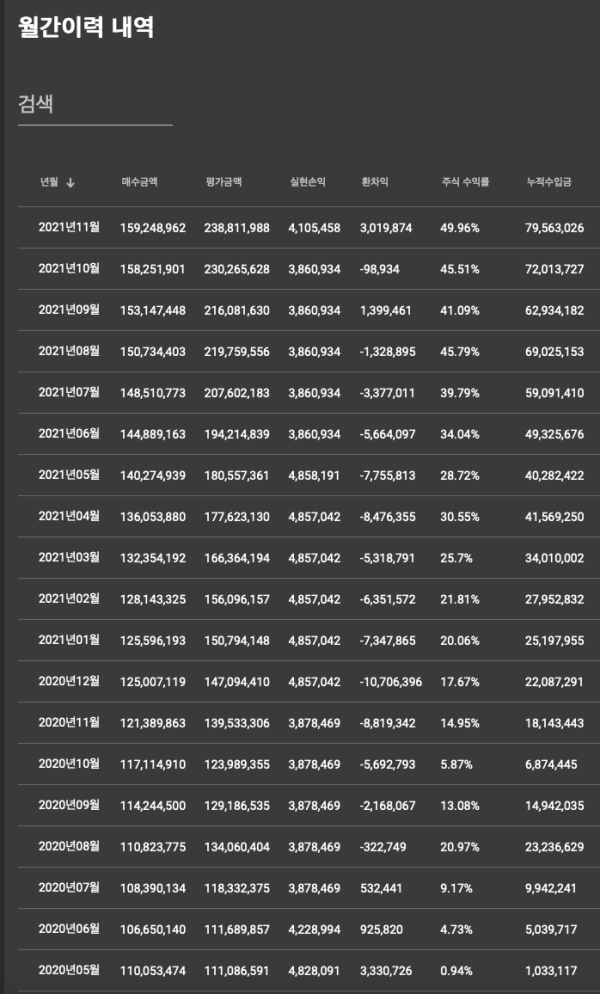The image size is (600, 994).
Task: Select the 2020년05월 row
Action: 309,971
